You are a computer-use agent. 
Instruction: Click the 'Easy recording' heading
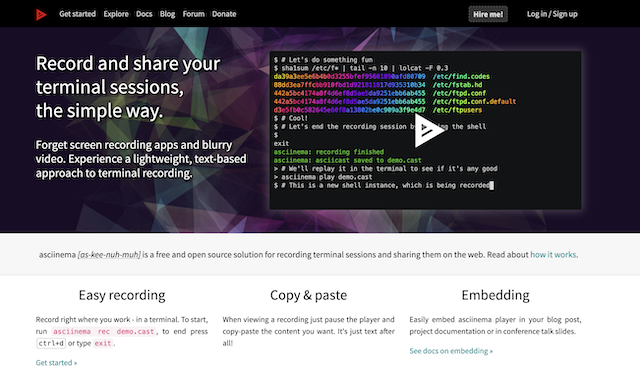click(x=122, y=295)
